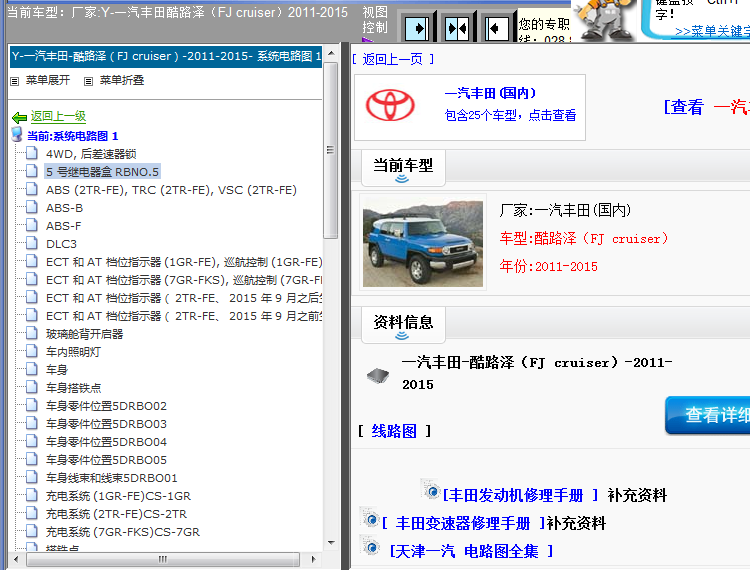This screenshot has height=570, width=750.
Task: Select tree item 车身零件位置5DRBO04
Action: click(106, 442)
